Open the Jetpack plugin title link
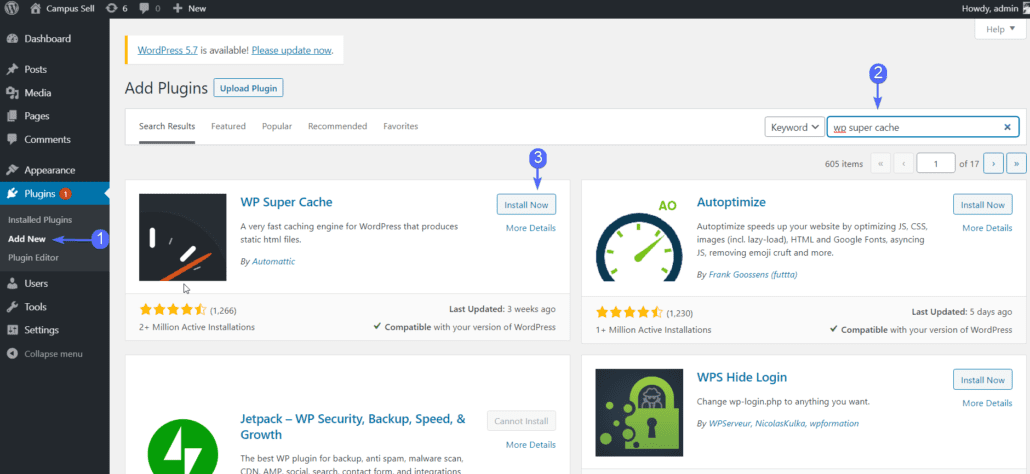This screenshot has width=1030, height=474. click(x=353, y=427)
